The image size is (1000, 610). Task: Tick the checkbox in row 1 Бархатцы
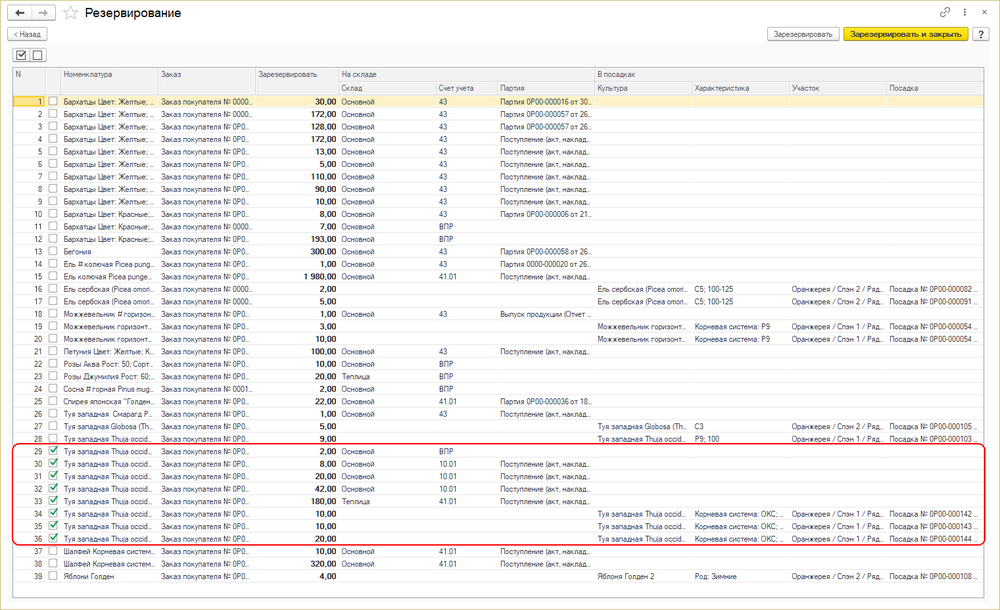(x=53, y=101)
